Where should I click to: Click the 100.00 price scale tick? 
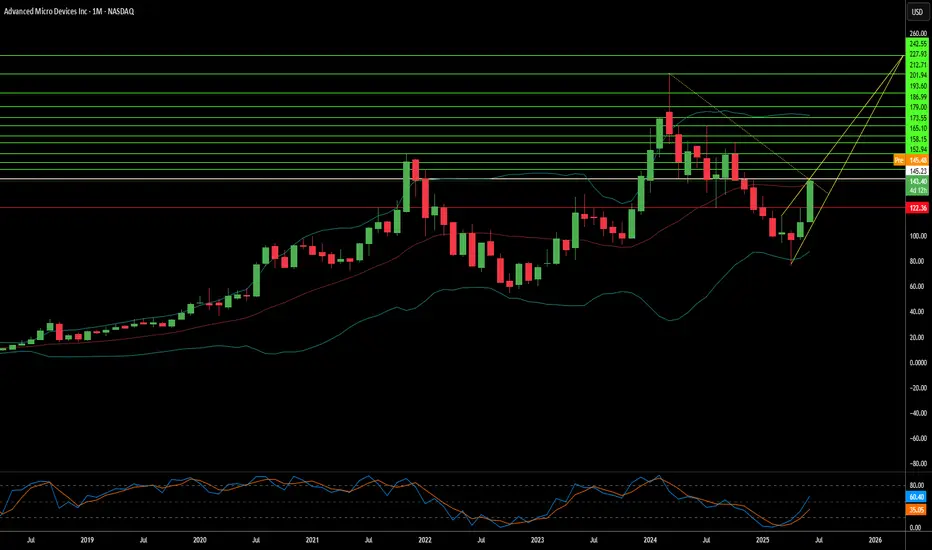[917, 236]
